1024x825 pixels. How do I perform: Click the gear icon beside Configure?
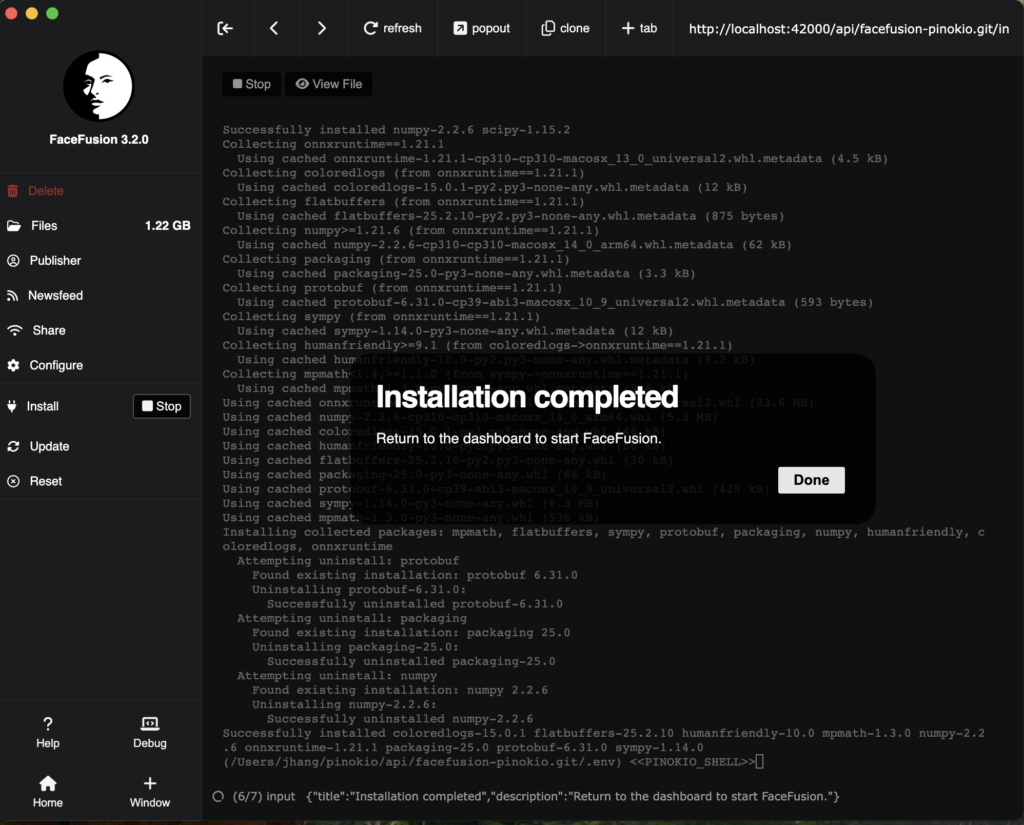(x=13, y=365)
